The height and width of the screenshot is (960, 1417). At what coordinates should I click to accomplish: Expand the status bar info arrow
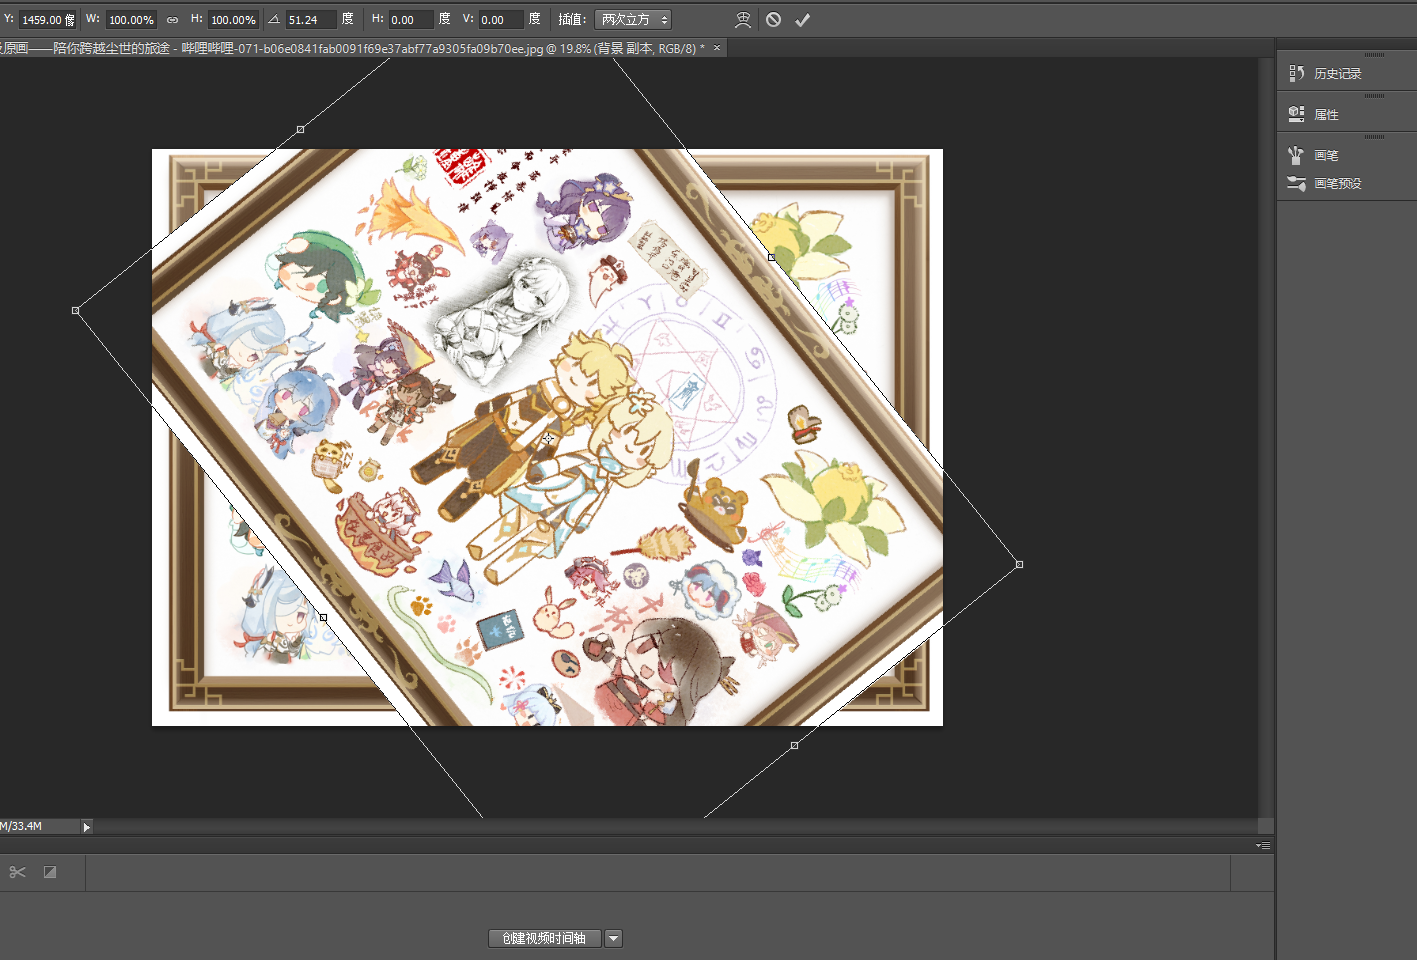coord(86,827)
